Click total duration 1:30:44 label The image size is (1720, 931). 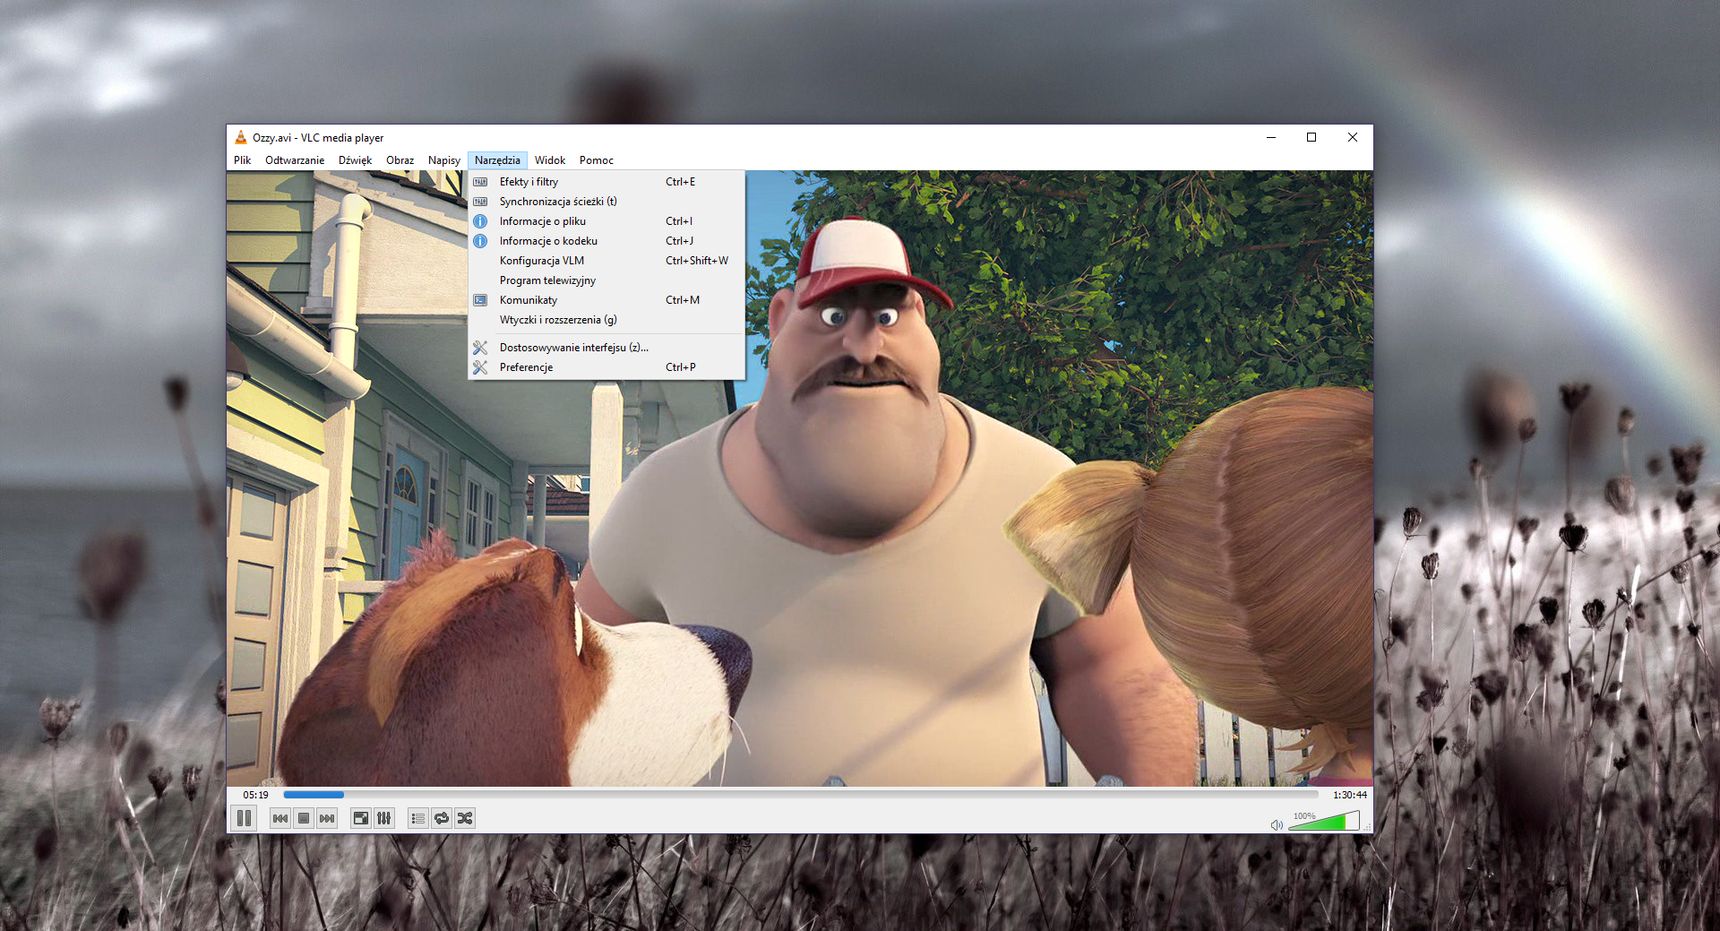[1349, 795]
